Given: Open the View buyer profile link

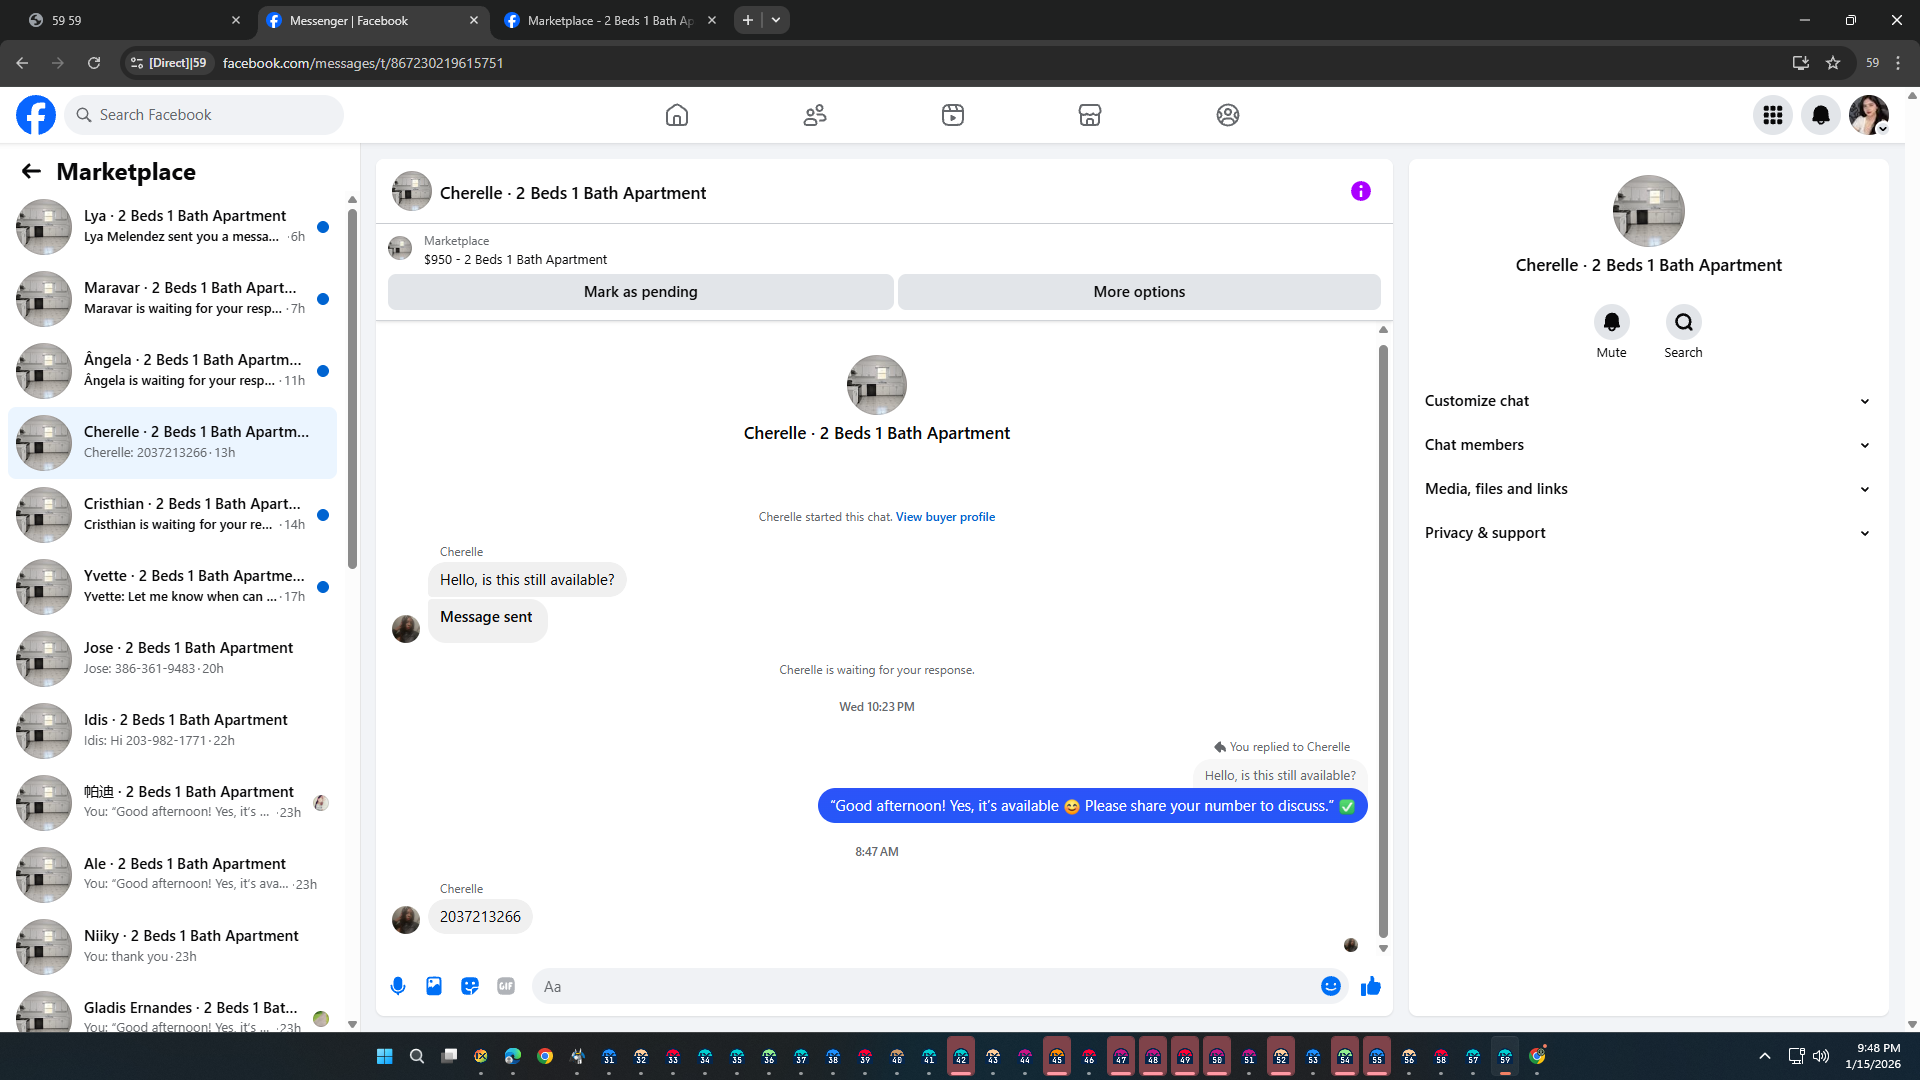Looking at the screenshot, I should pos(945,517).
